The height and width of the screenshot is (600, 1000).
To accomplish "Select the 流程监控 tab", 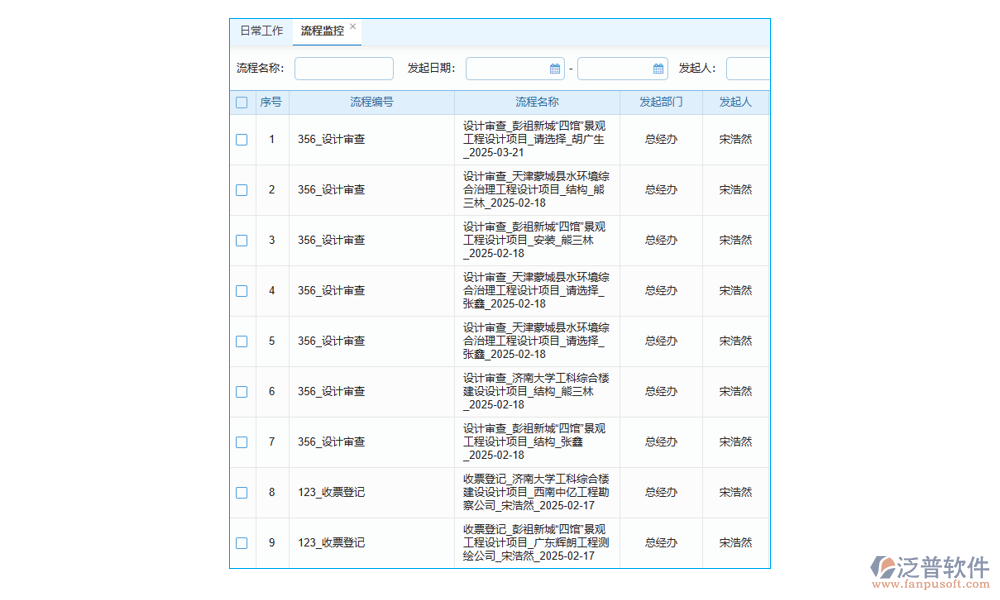I will coord(320,30).
